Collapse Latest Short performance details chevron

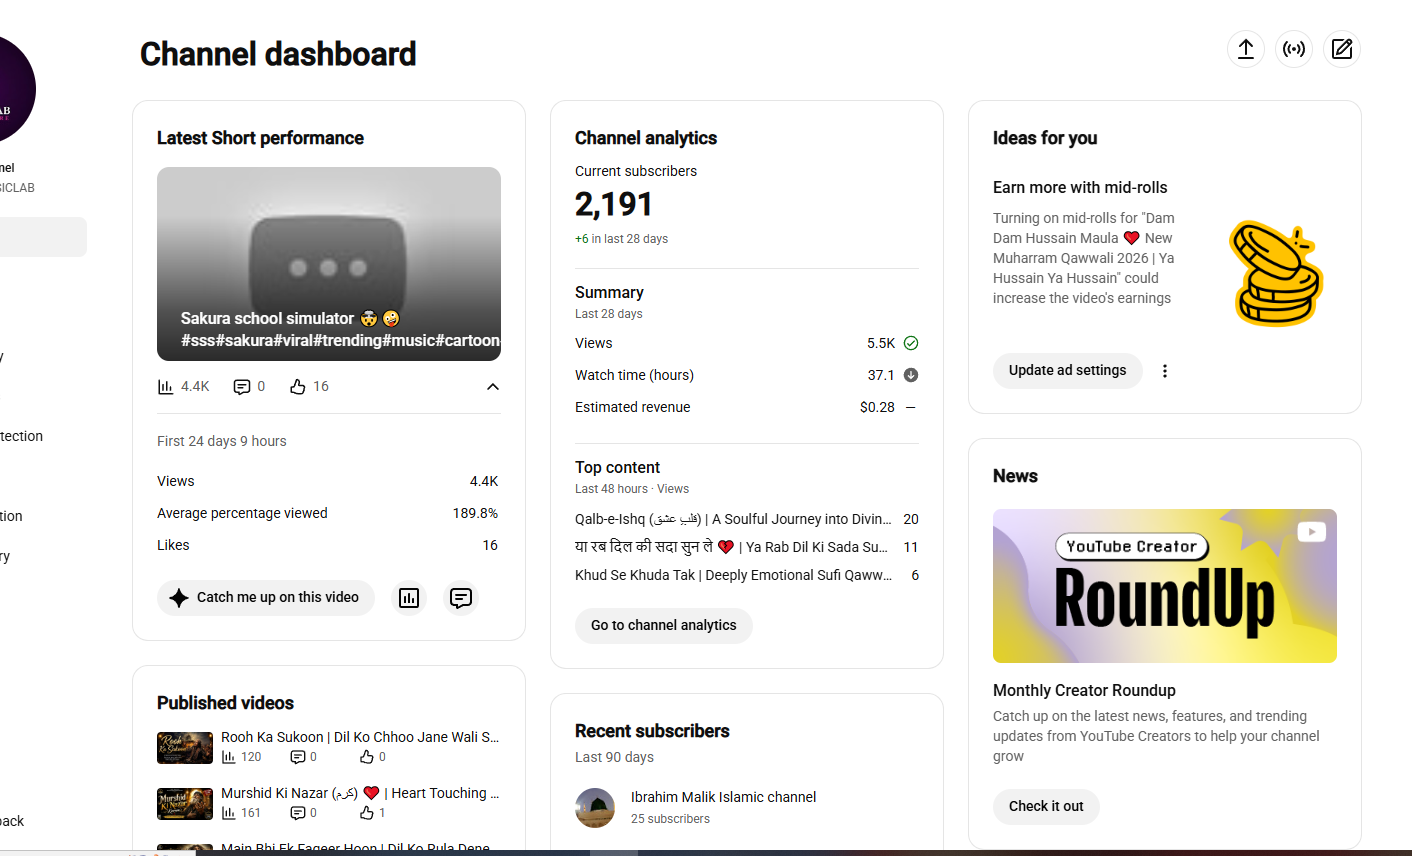[493, 387]
